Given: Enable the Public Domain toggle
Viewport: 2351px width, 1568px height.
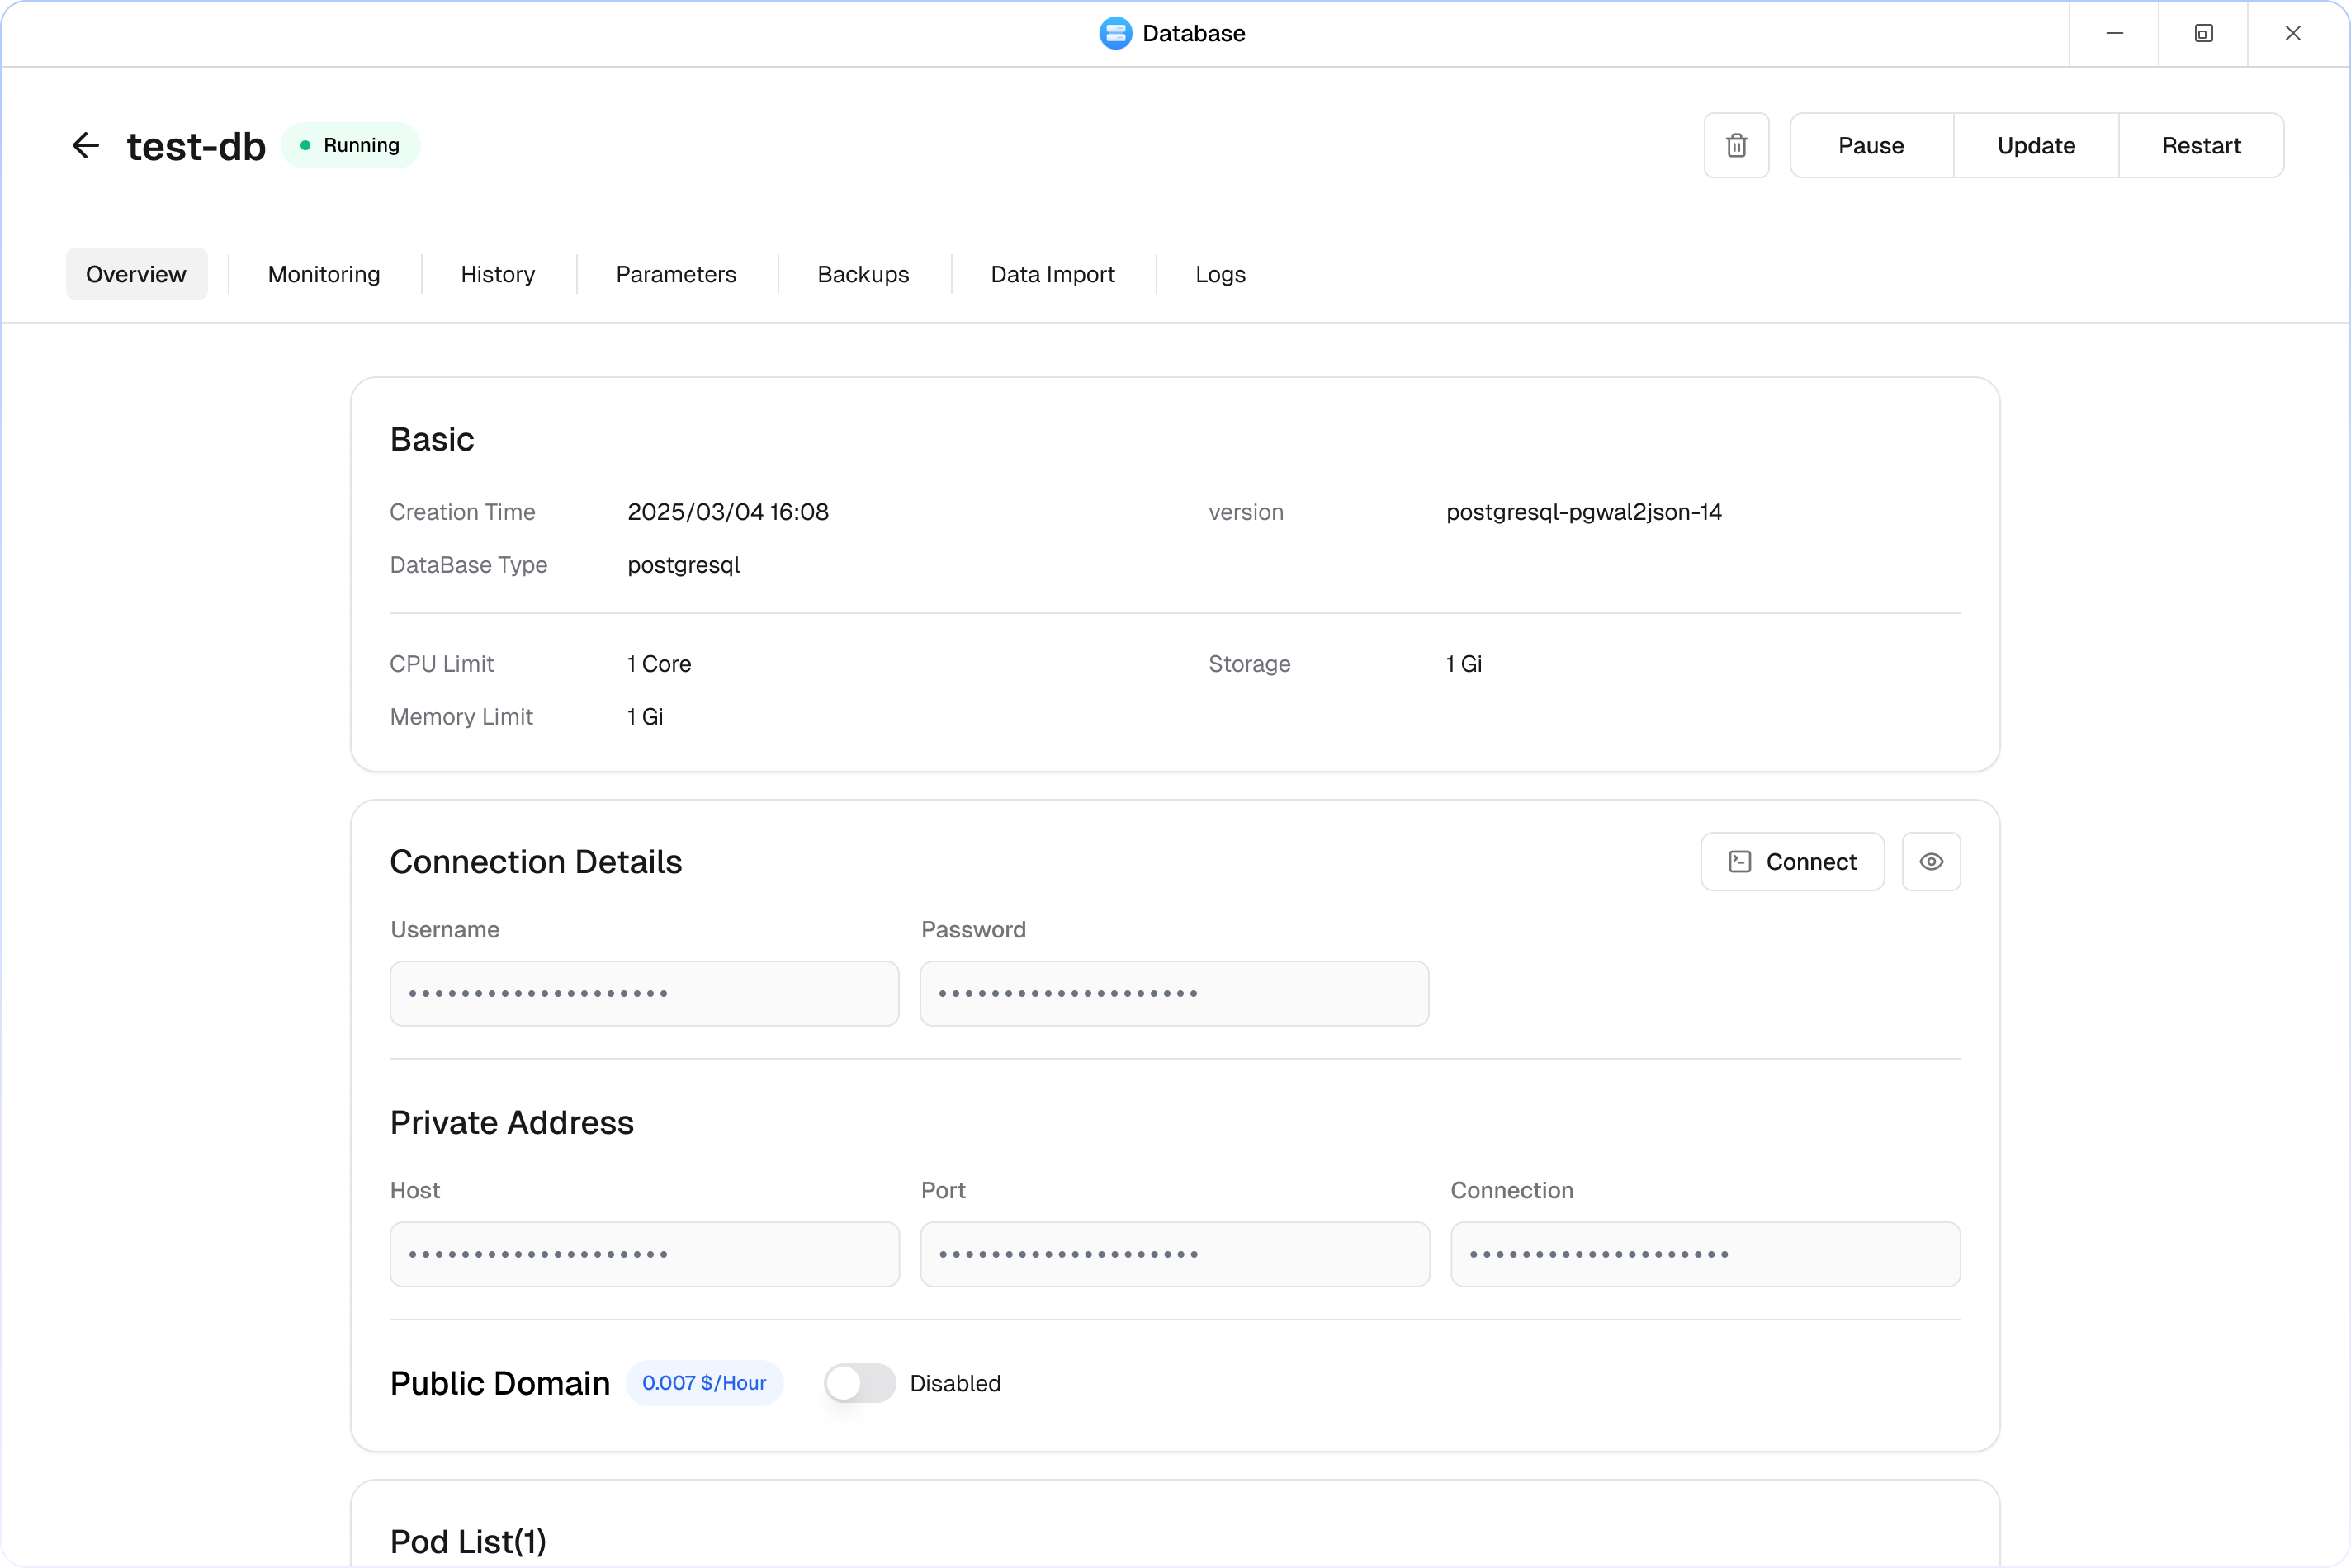Looking at the screenshot, I should (859, 1383).
